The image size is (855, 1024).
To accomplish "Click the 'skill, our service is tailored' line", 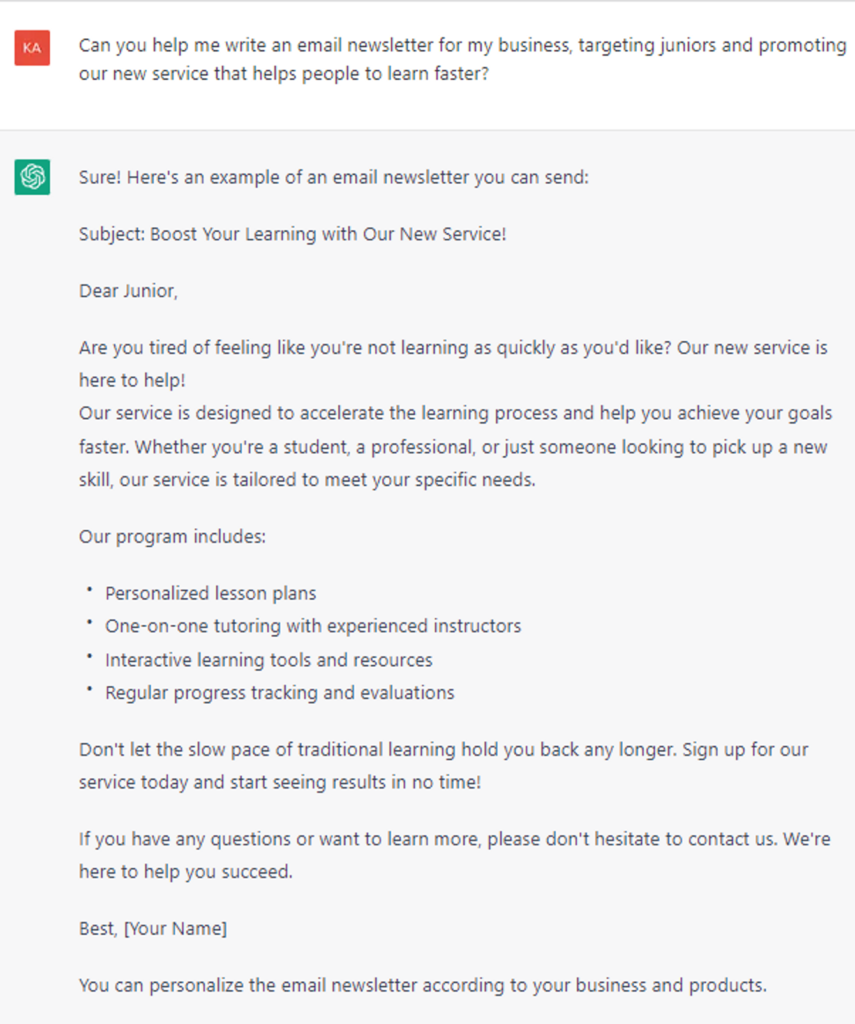I will [307, 479].
